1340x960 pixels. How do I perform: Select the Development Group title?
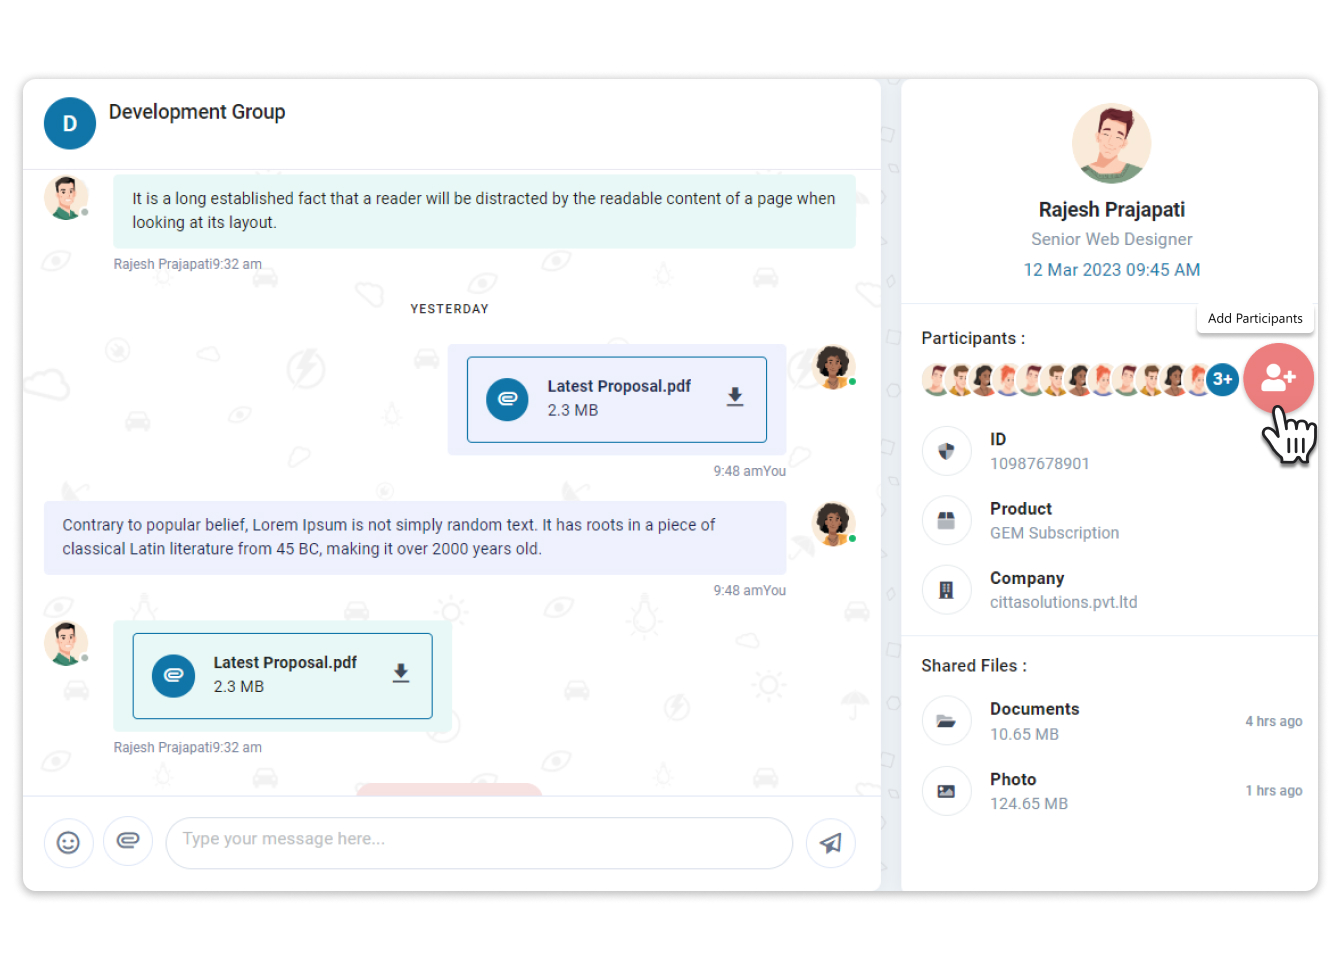(197, 111)
